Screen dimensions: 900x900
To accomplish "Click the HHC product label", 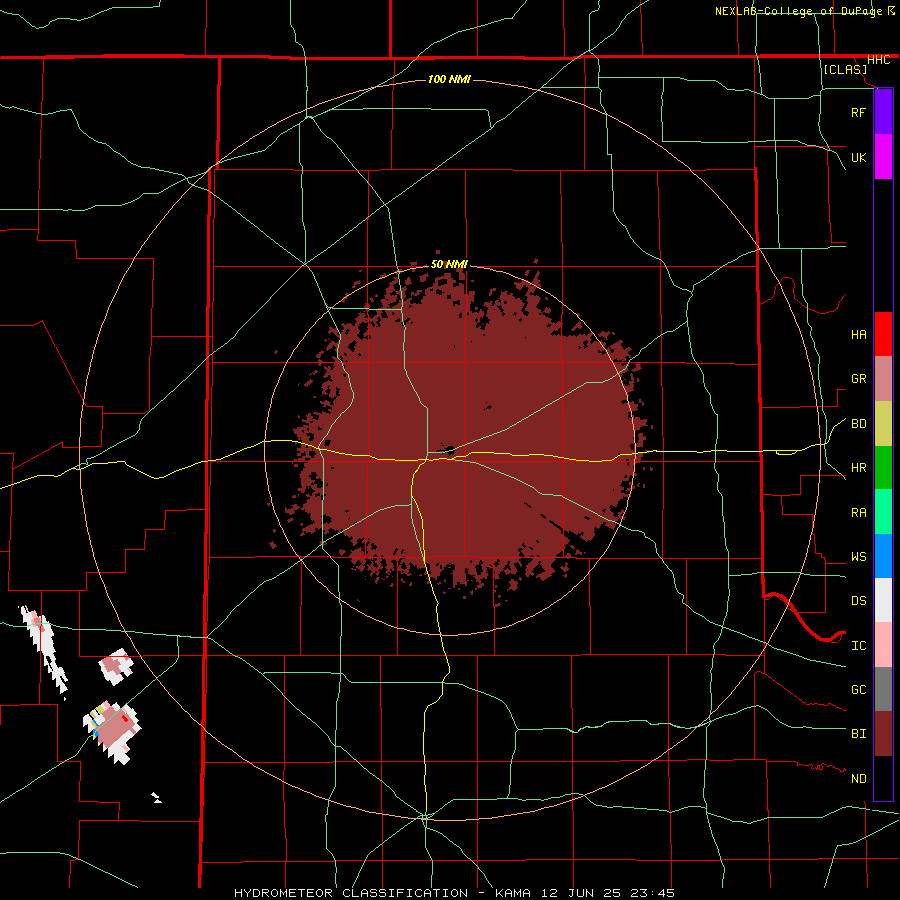I will 878,60.
